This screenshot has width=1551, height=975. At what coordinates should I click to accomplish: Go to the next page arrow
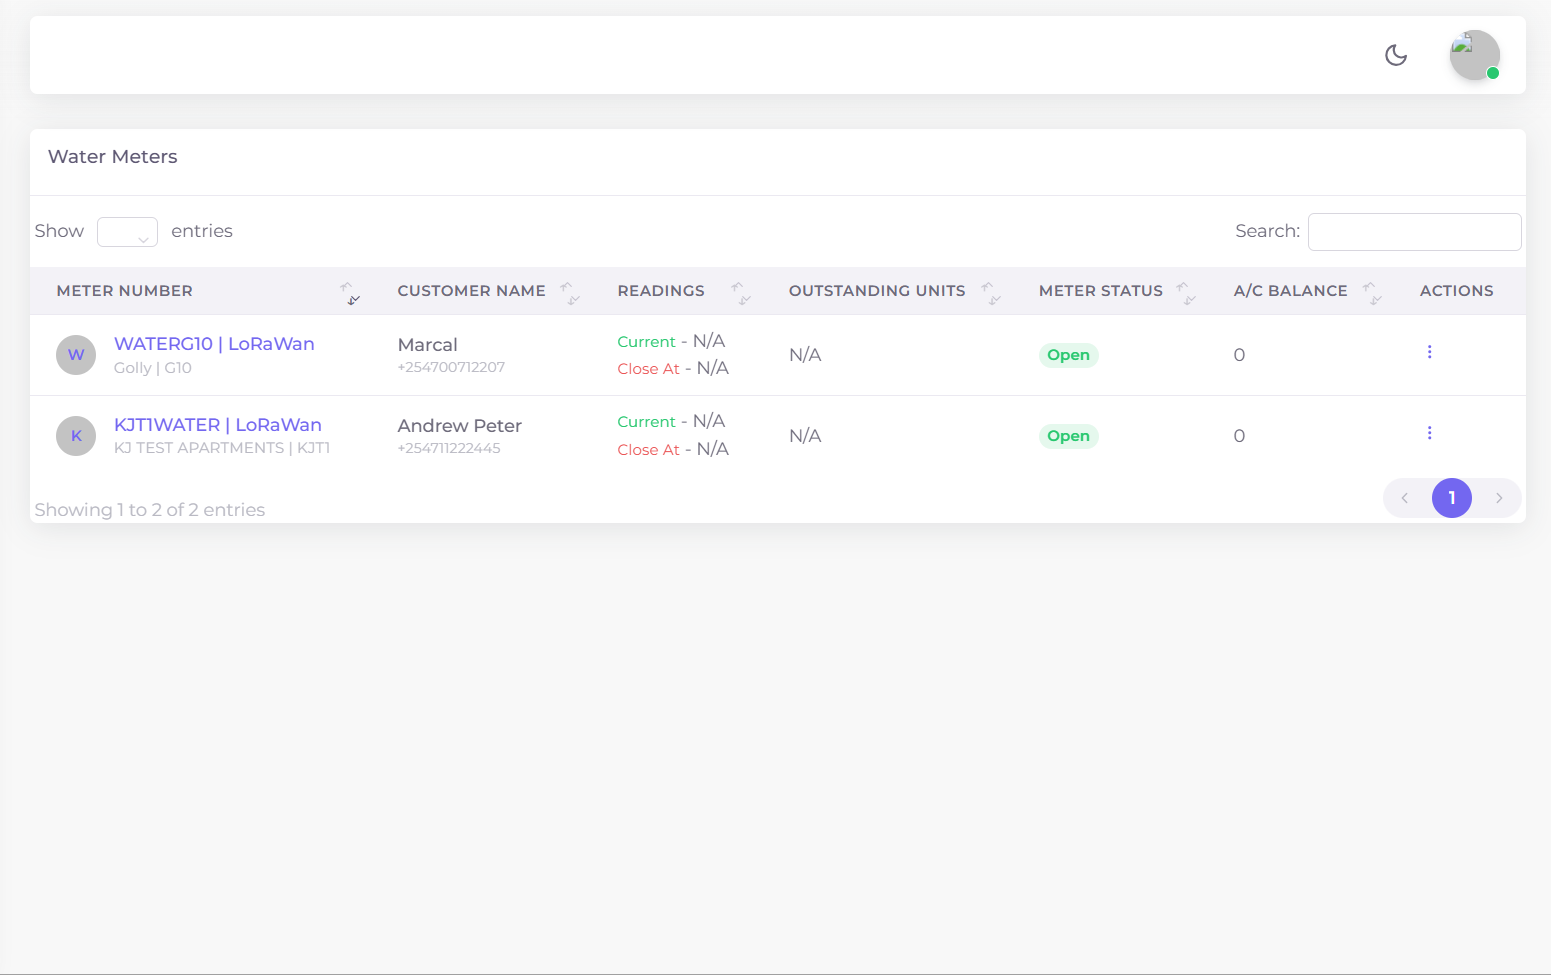coord(1499,498)
